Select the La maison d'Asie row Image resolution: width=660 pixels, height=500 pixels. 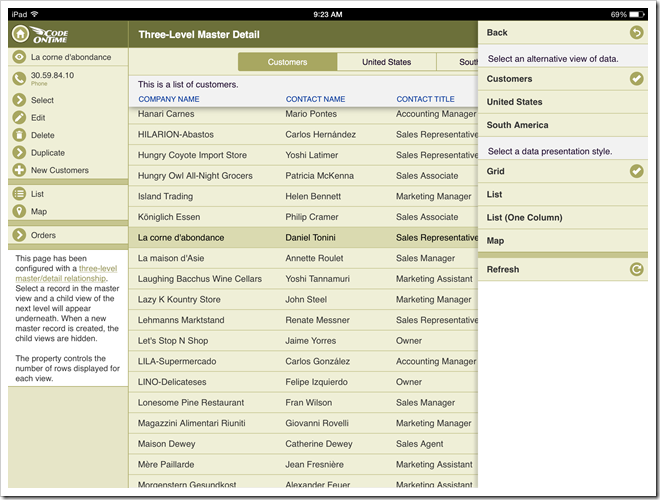coord(303,258)
